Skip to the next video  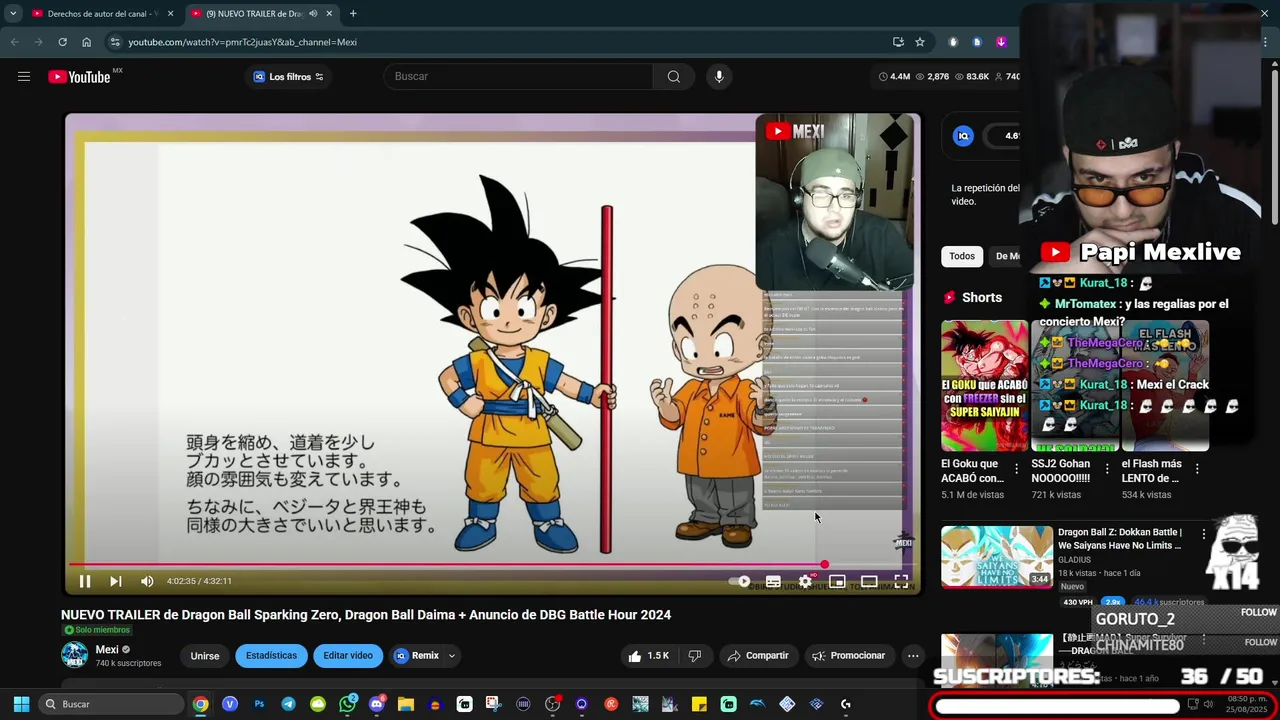(116, 581)
